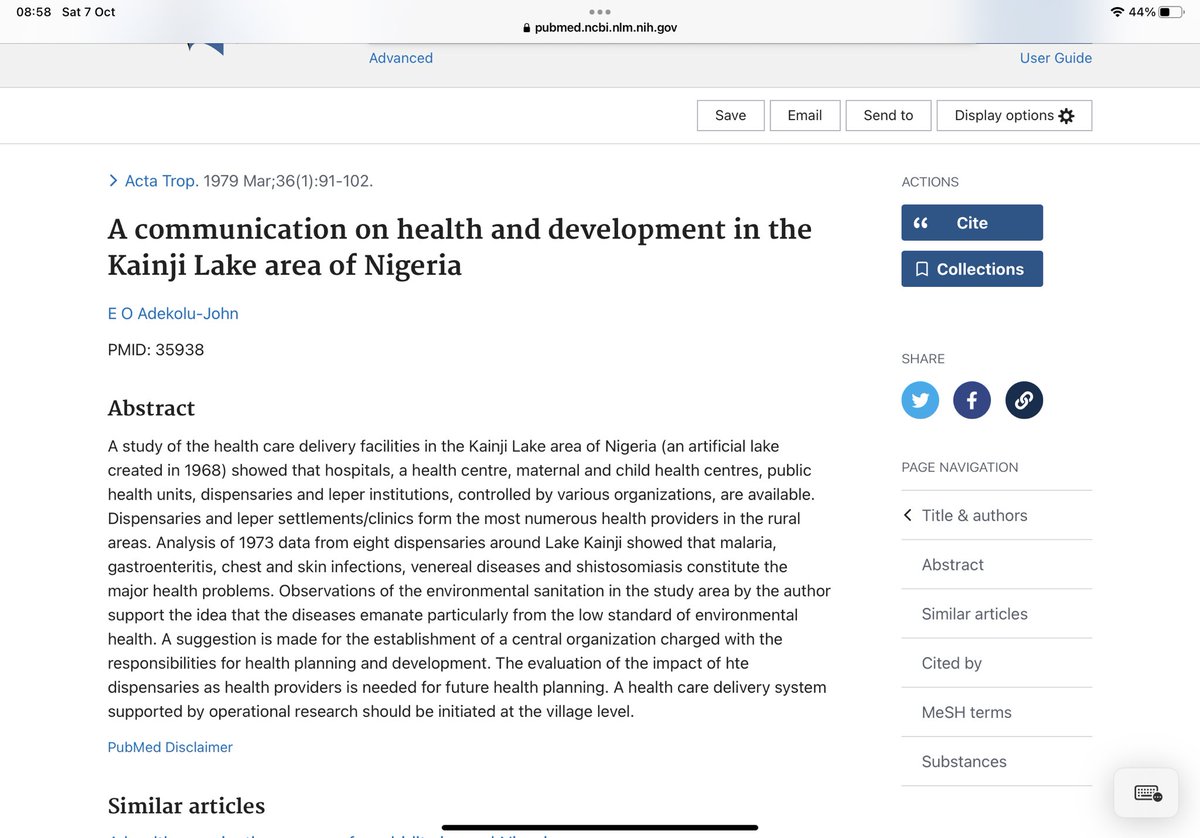Open the PubMed Disclaimer link

(170, 747)
